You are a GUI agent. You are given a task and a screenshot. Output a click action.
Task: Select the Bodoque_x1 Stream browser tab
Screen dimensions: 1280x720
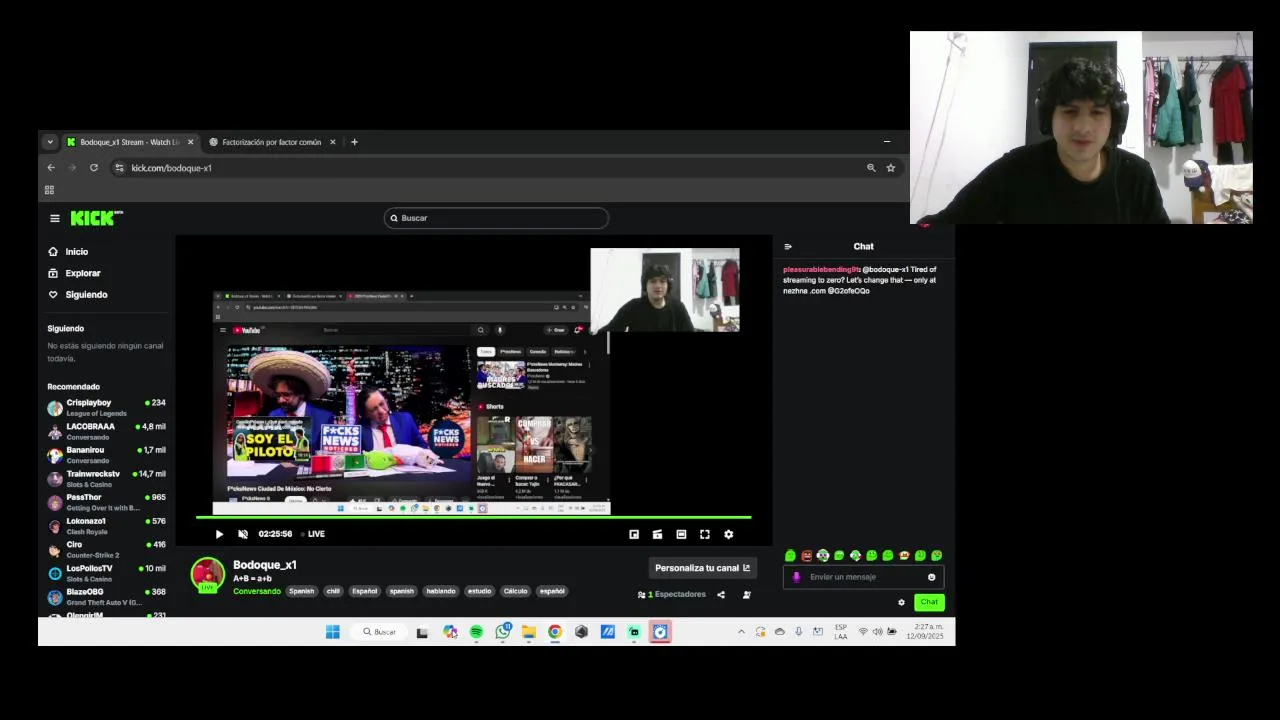tap(129, 142)
